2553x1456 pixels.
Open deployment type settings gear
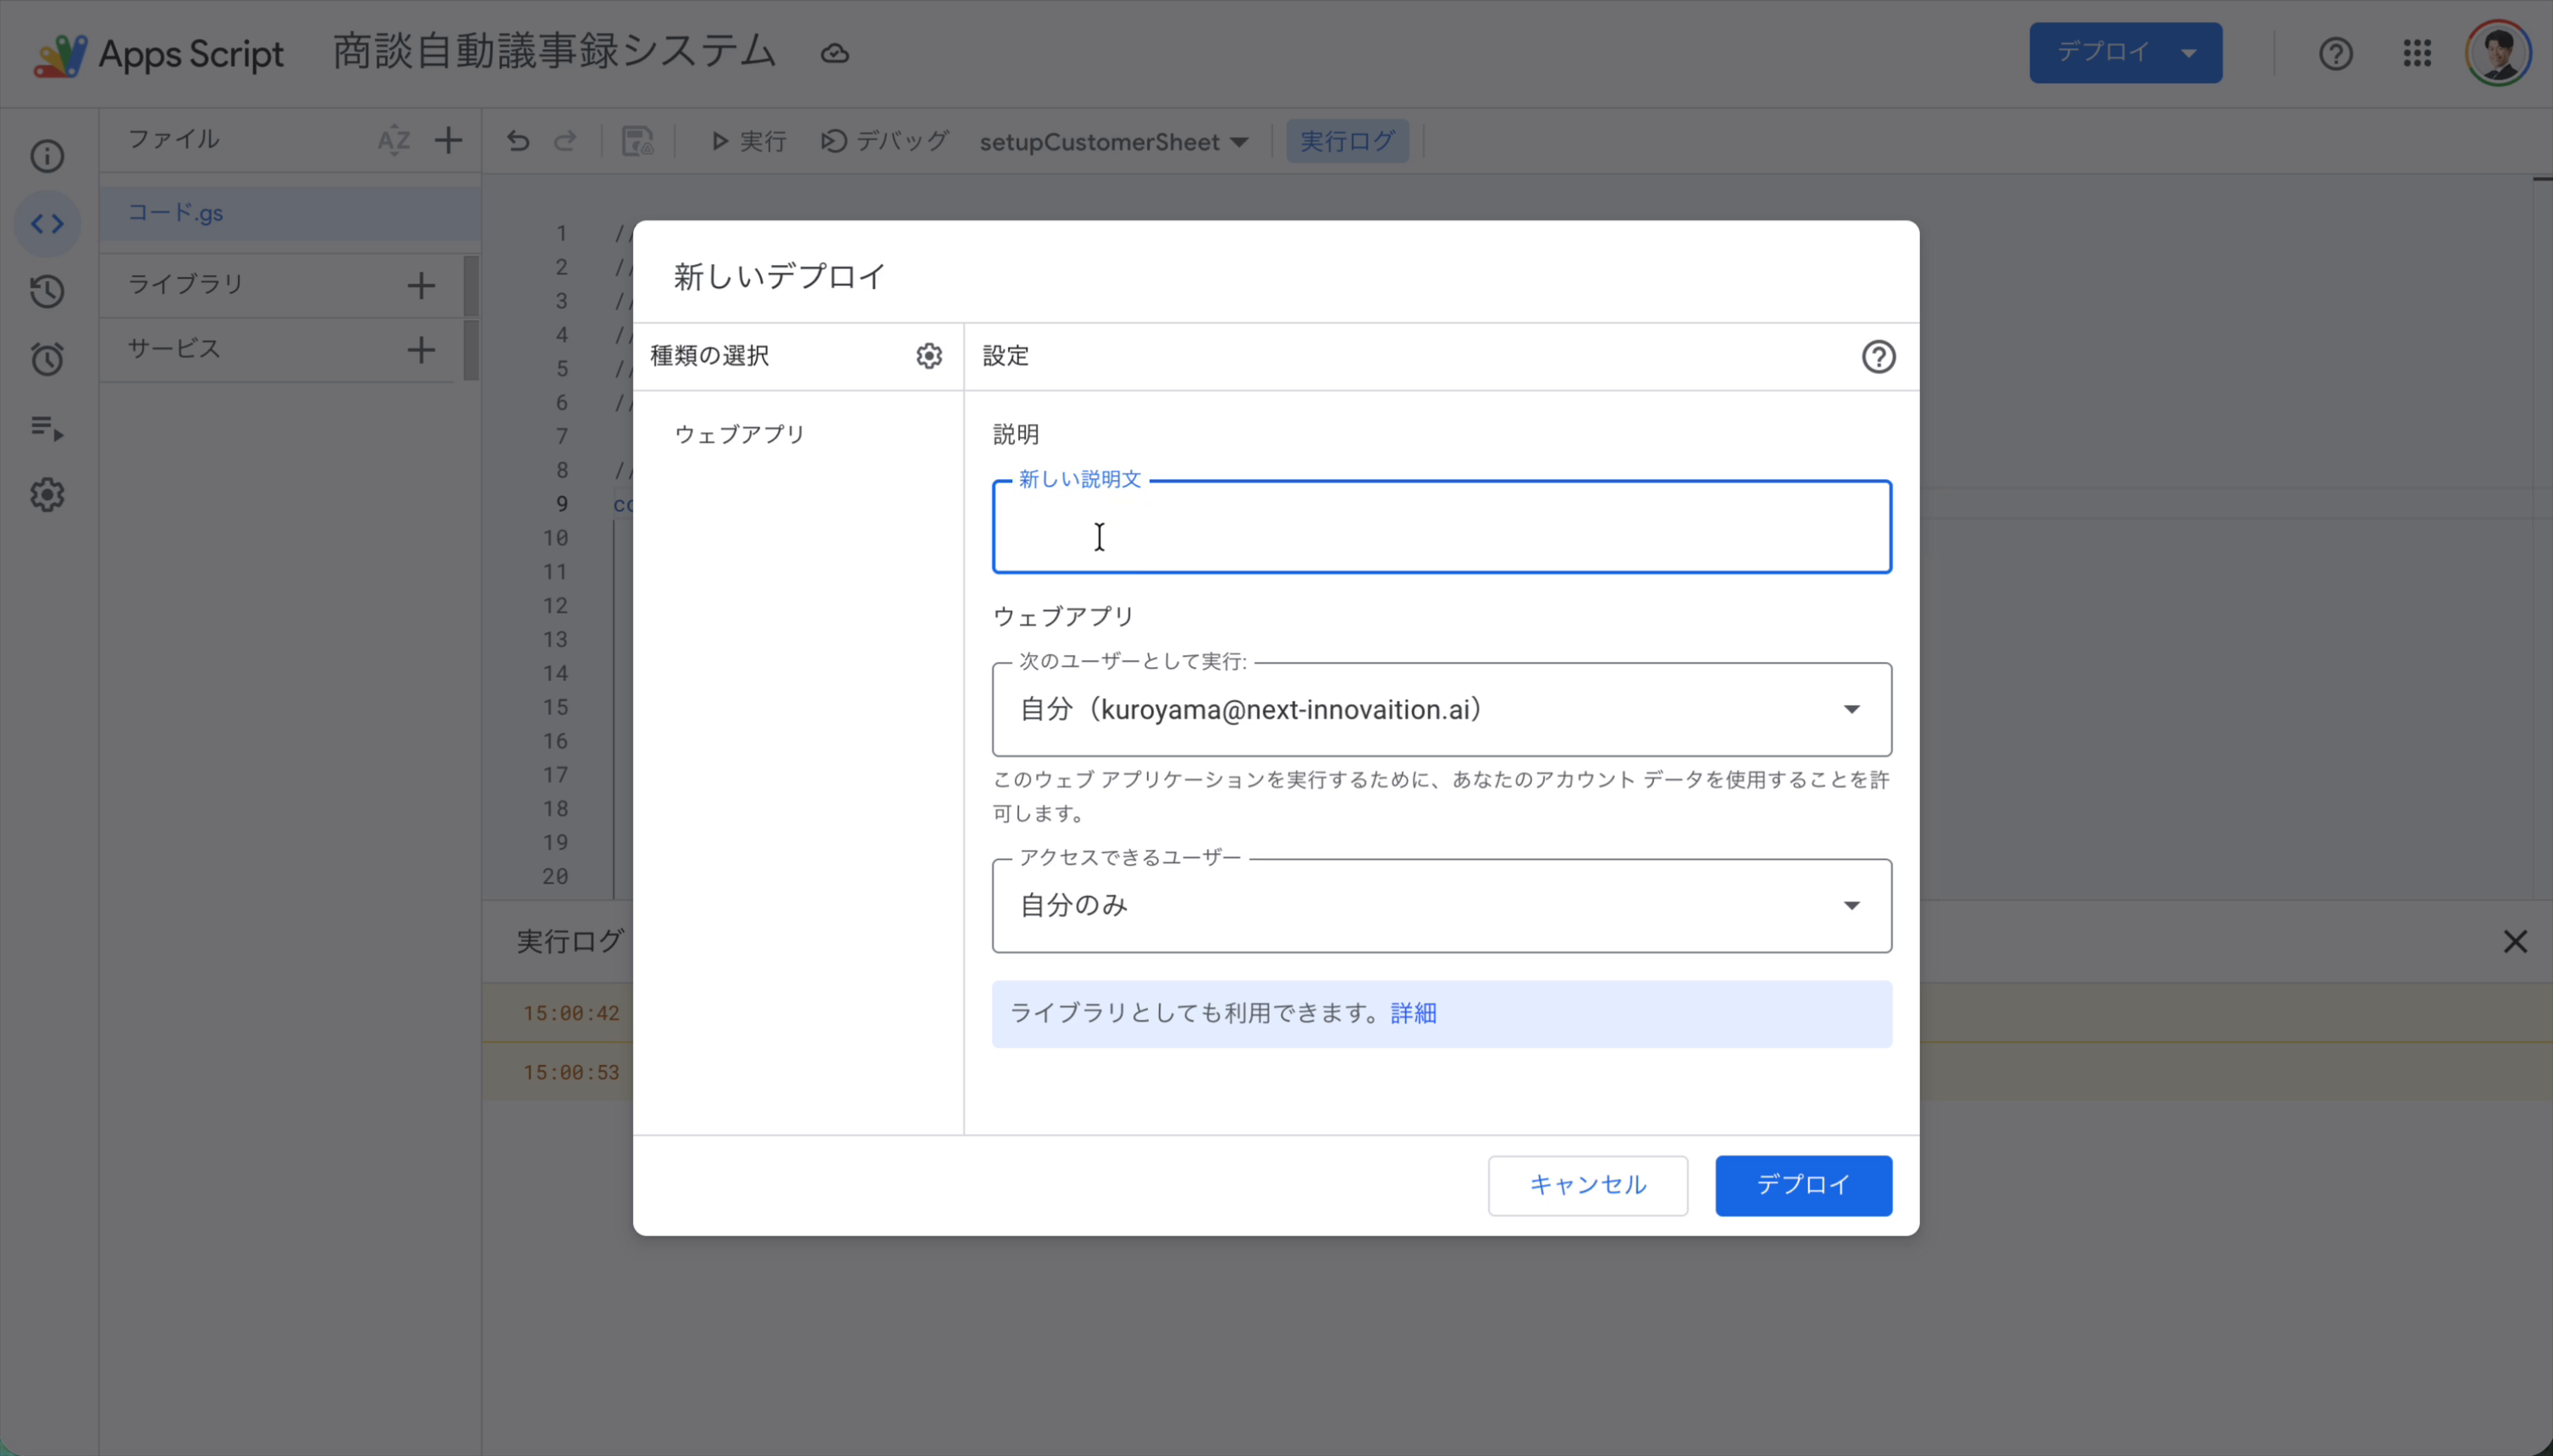tap(929, 355)
